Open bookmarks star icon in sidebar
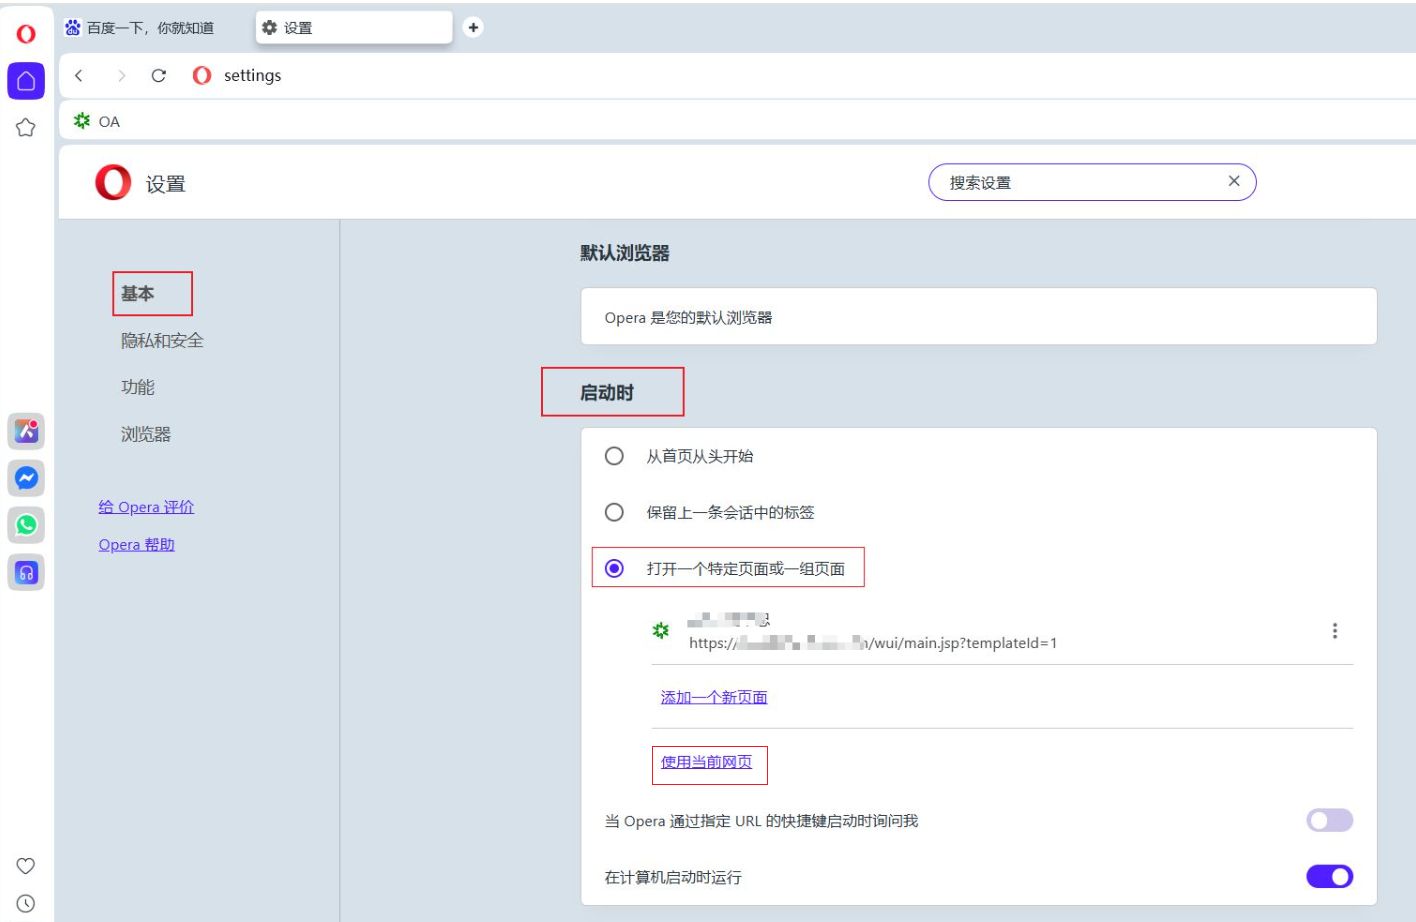Viewport: 1416px width, 922px height. pyautogui.click(x=26, y=128)
